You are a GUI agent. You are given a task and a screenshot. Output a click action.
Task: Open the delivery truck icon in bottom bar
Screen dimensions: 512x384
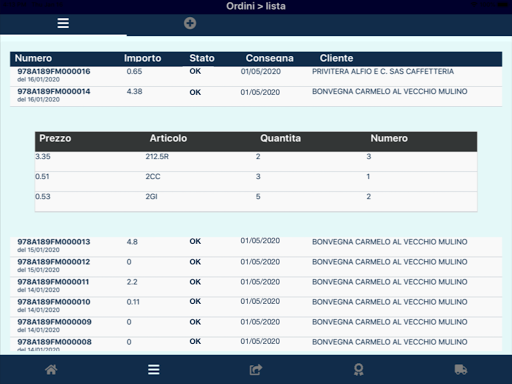click(x=461, y=369)
